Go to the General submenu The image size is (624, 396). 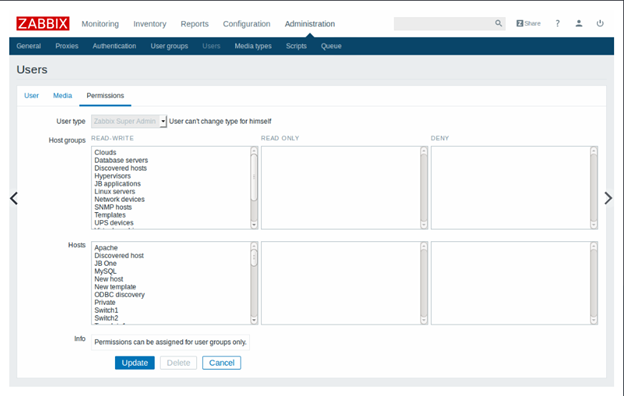(x=29, y=46)
